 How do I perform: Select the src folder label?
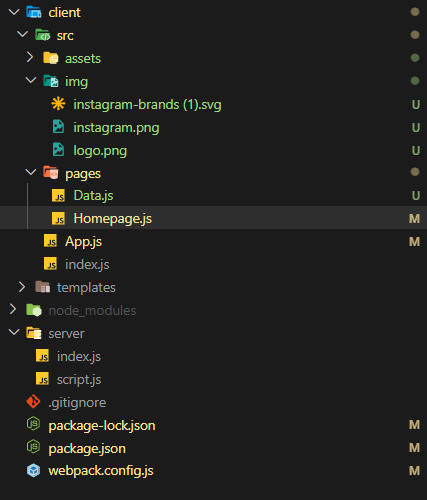(65, 36)
